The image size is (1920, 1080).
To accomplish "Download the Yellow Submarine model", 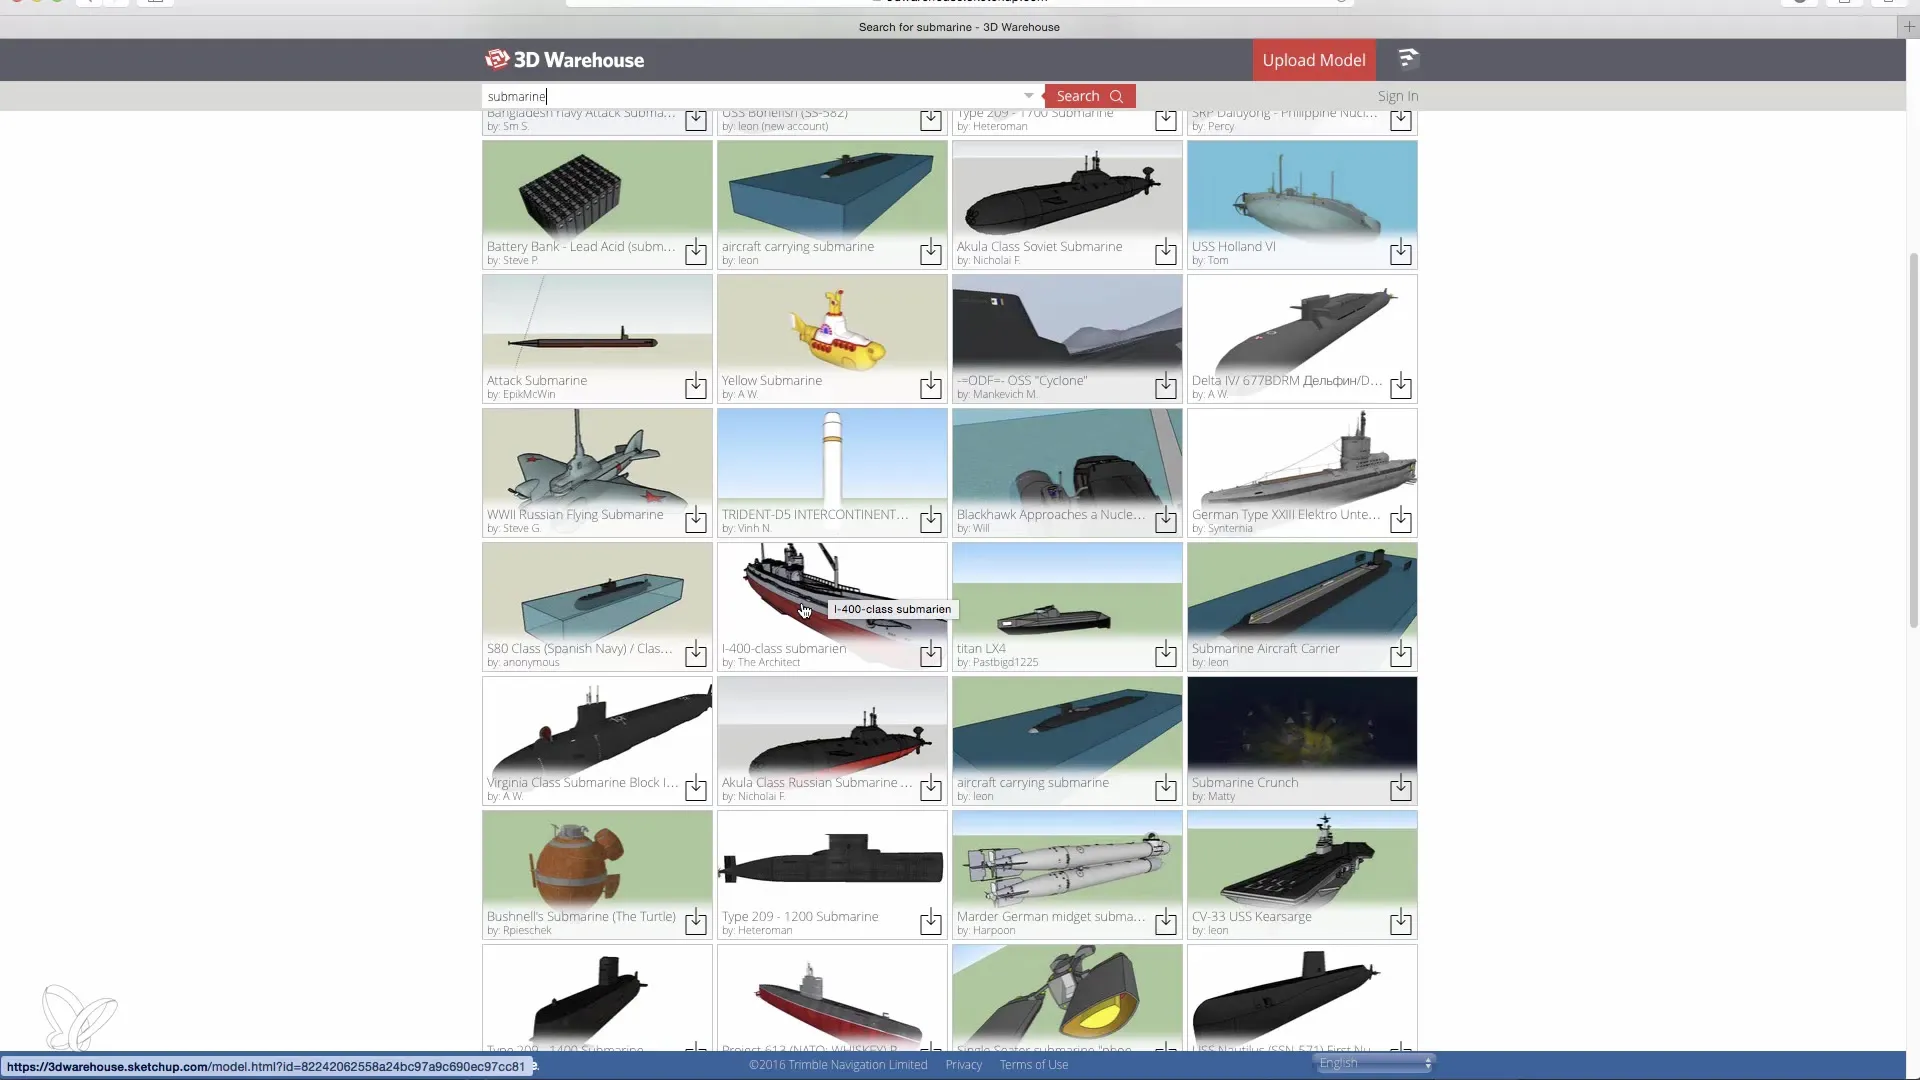I will point(931,386).
